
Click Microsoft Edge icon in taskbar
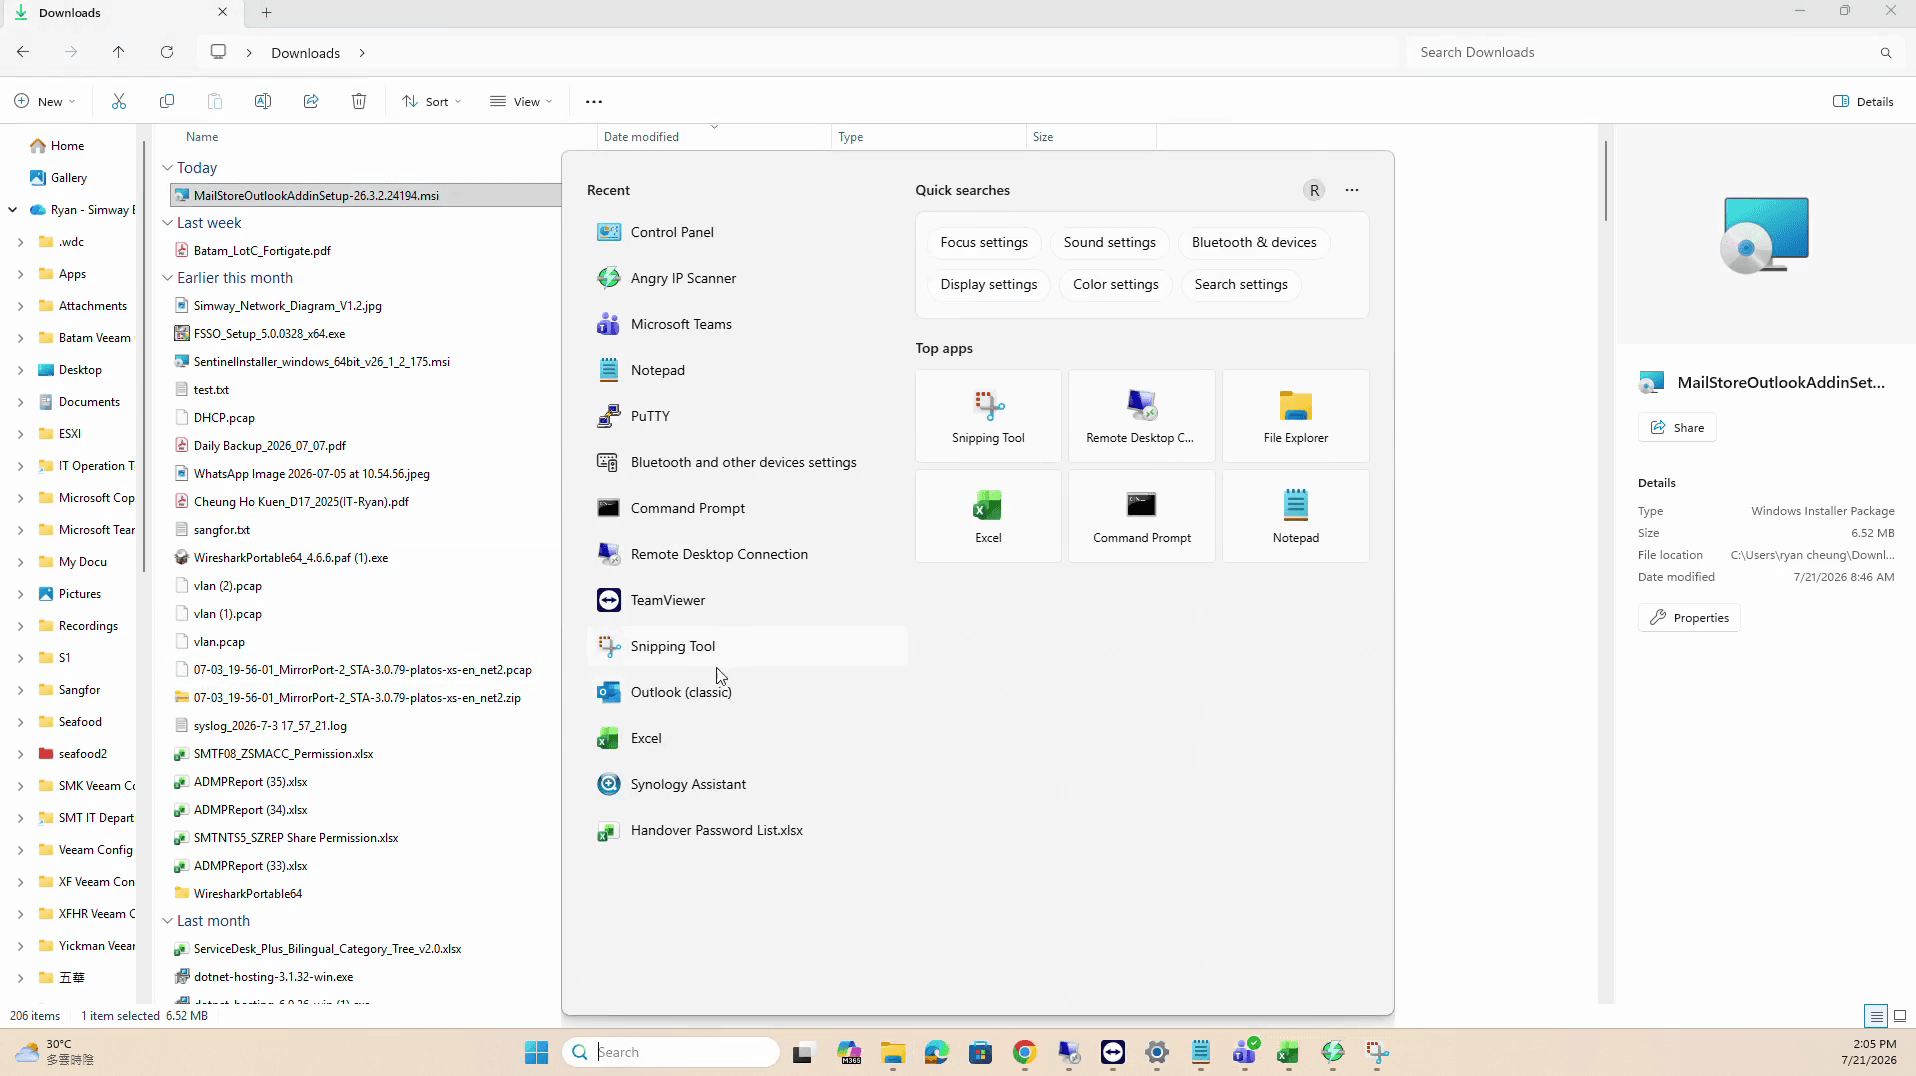tap(936, 1052)
